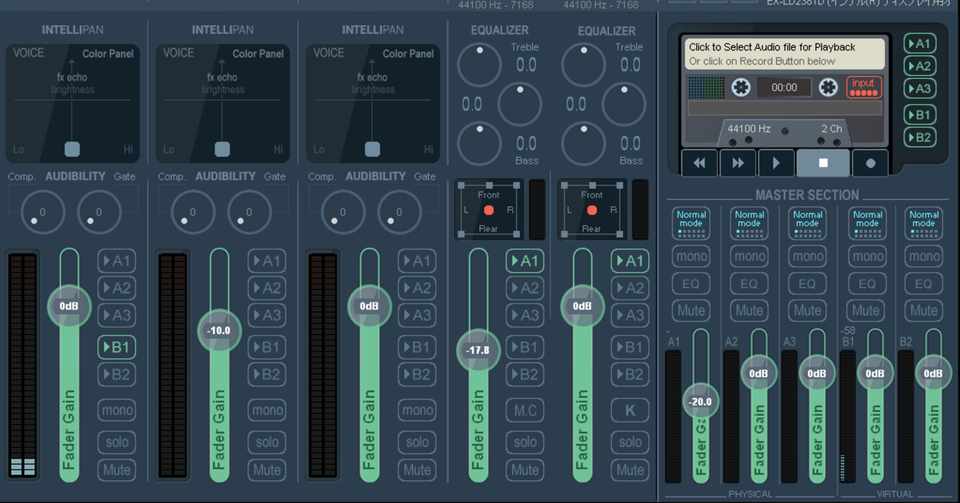Toggle the K karaoke button

click(629, 410)
